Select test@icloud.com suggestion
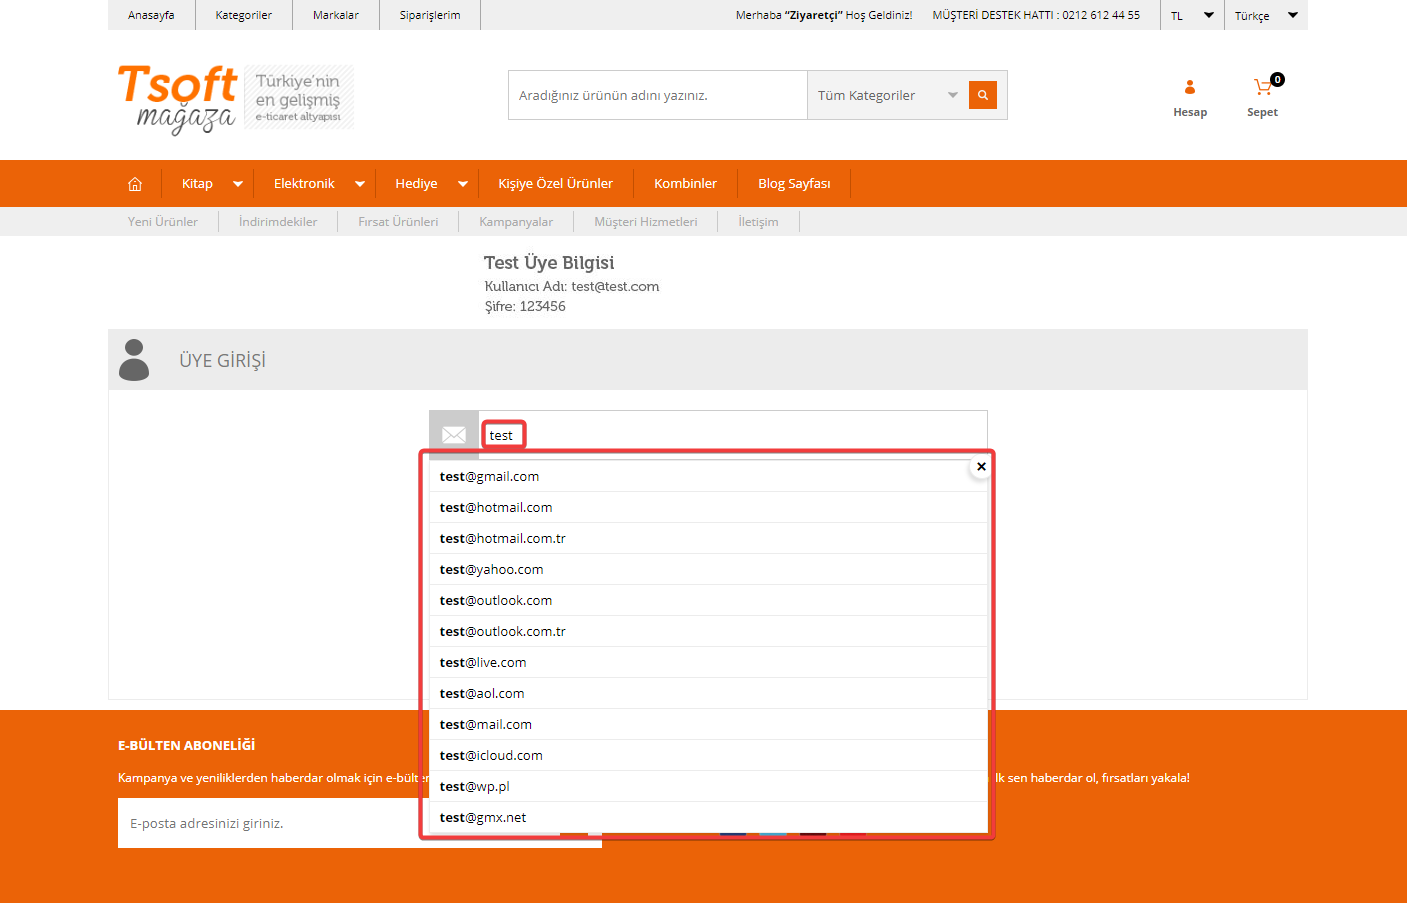The image size is (1407, 903). [x=708, y=756]
